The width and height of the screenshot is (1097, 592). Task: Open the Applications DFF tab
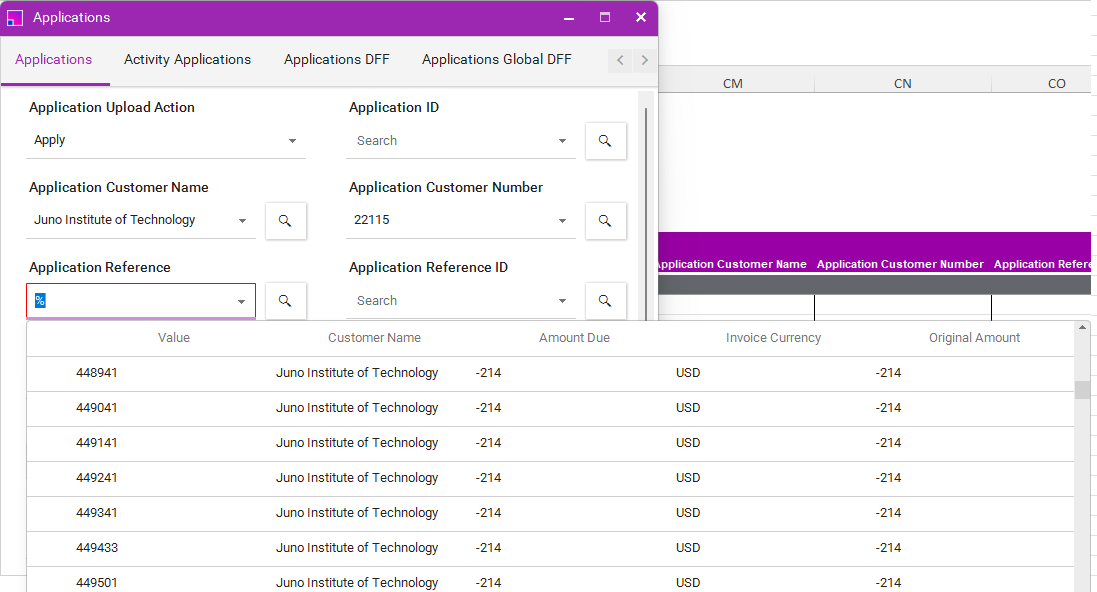(337, 59)
